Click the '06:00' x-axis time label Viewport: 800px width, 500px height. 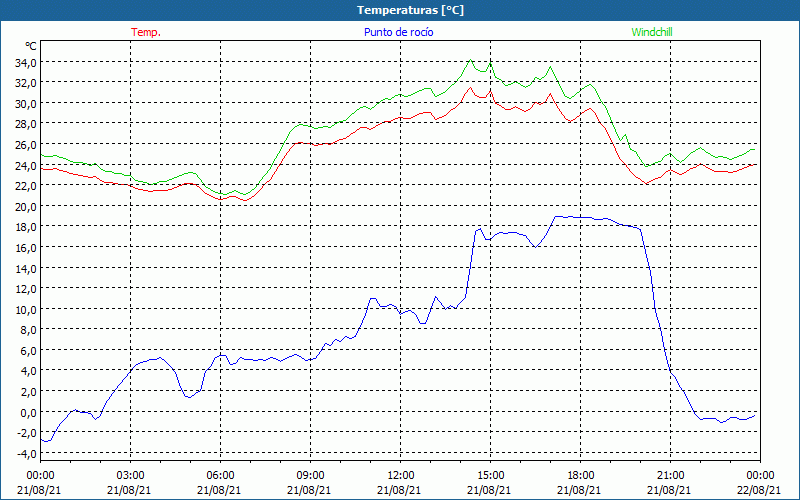220,476
